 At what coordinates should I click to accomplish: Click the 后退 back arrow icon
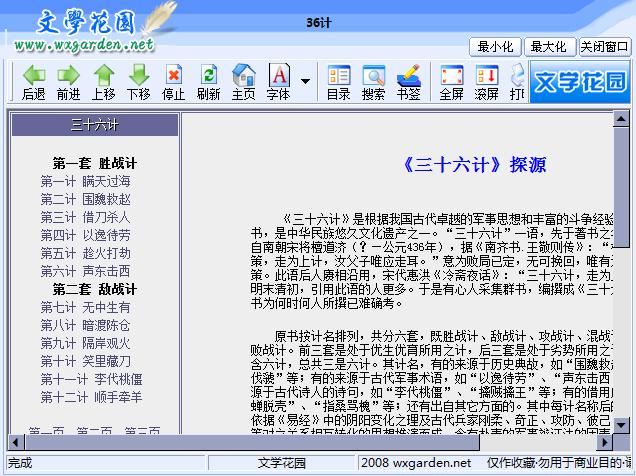pyautogui.click(x=34, y=75)
